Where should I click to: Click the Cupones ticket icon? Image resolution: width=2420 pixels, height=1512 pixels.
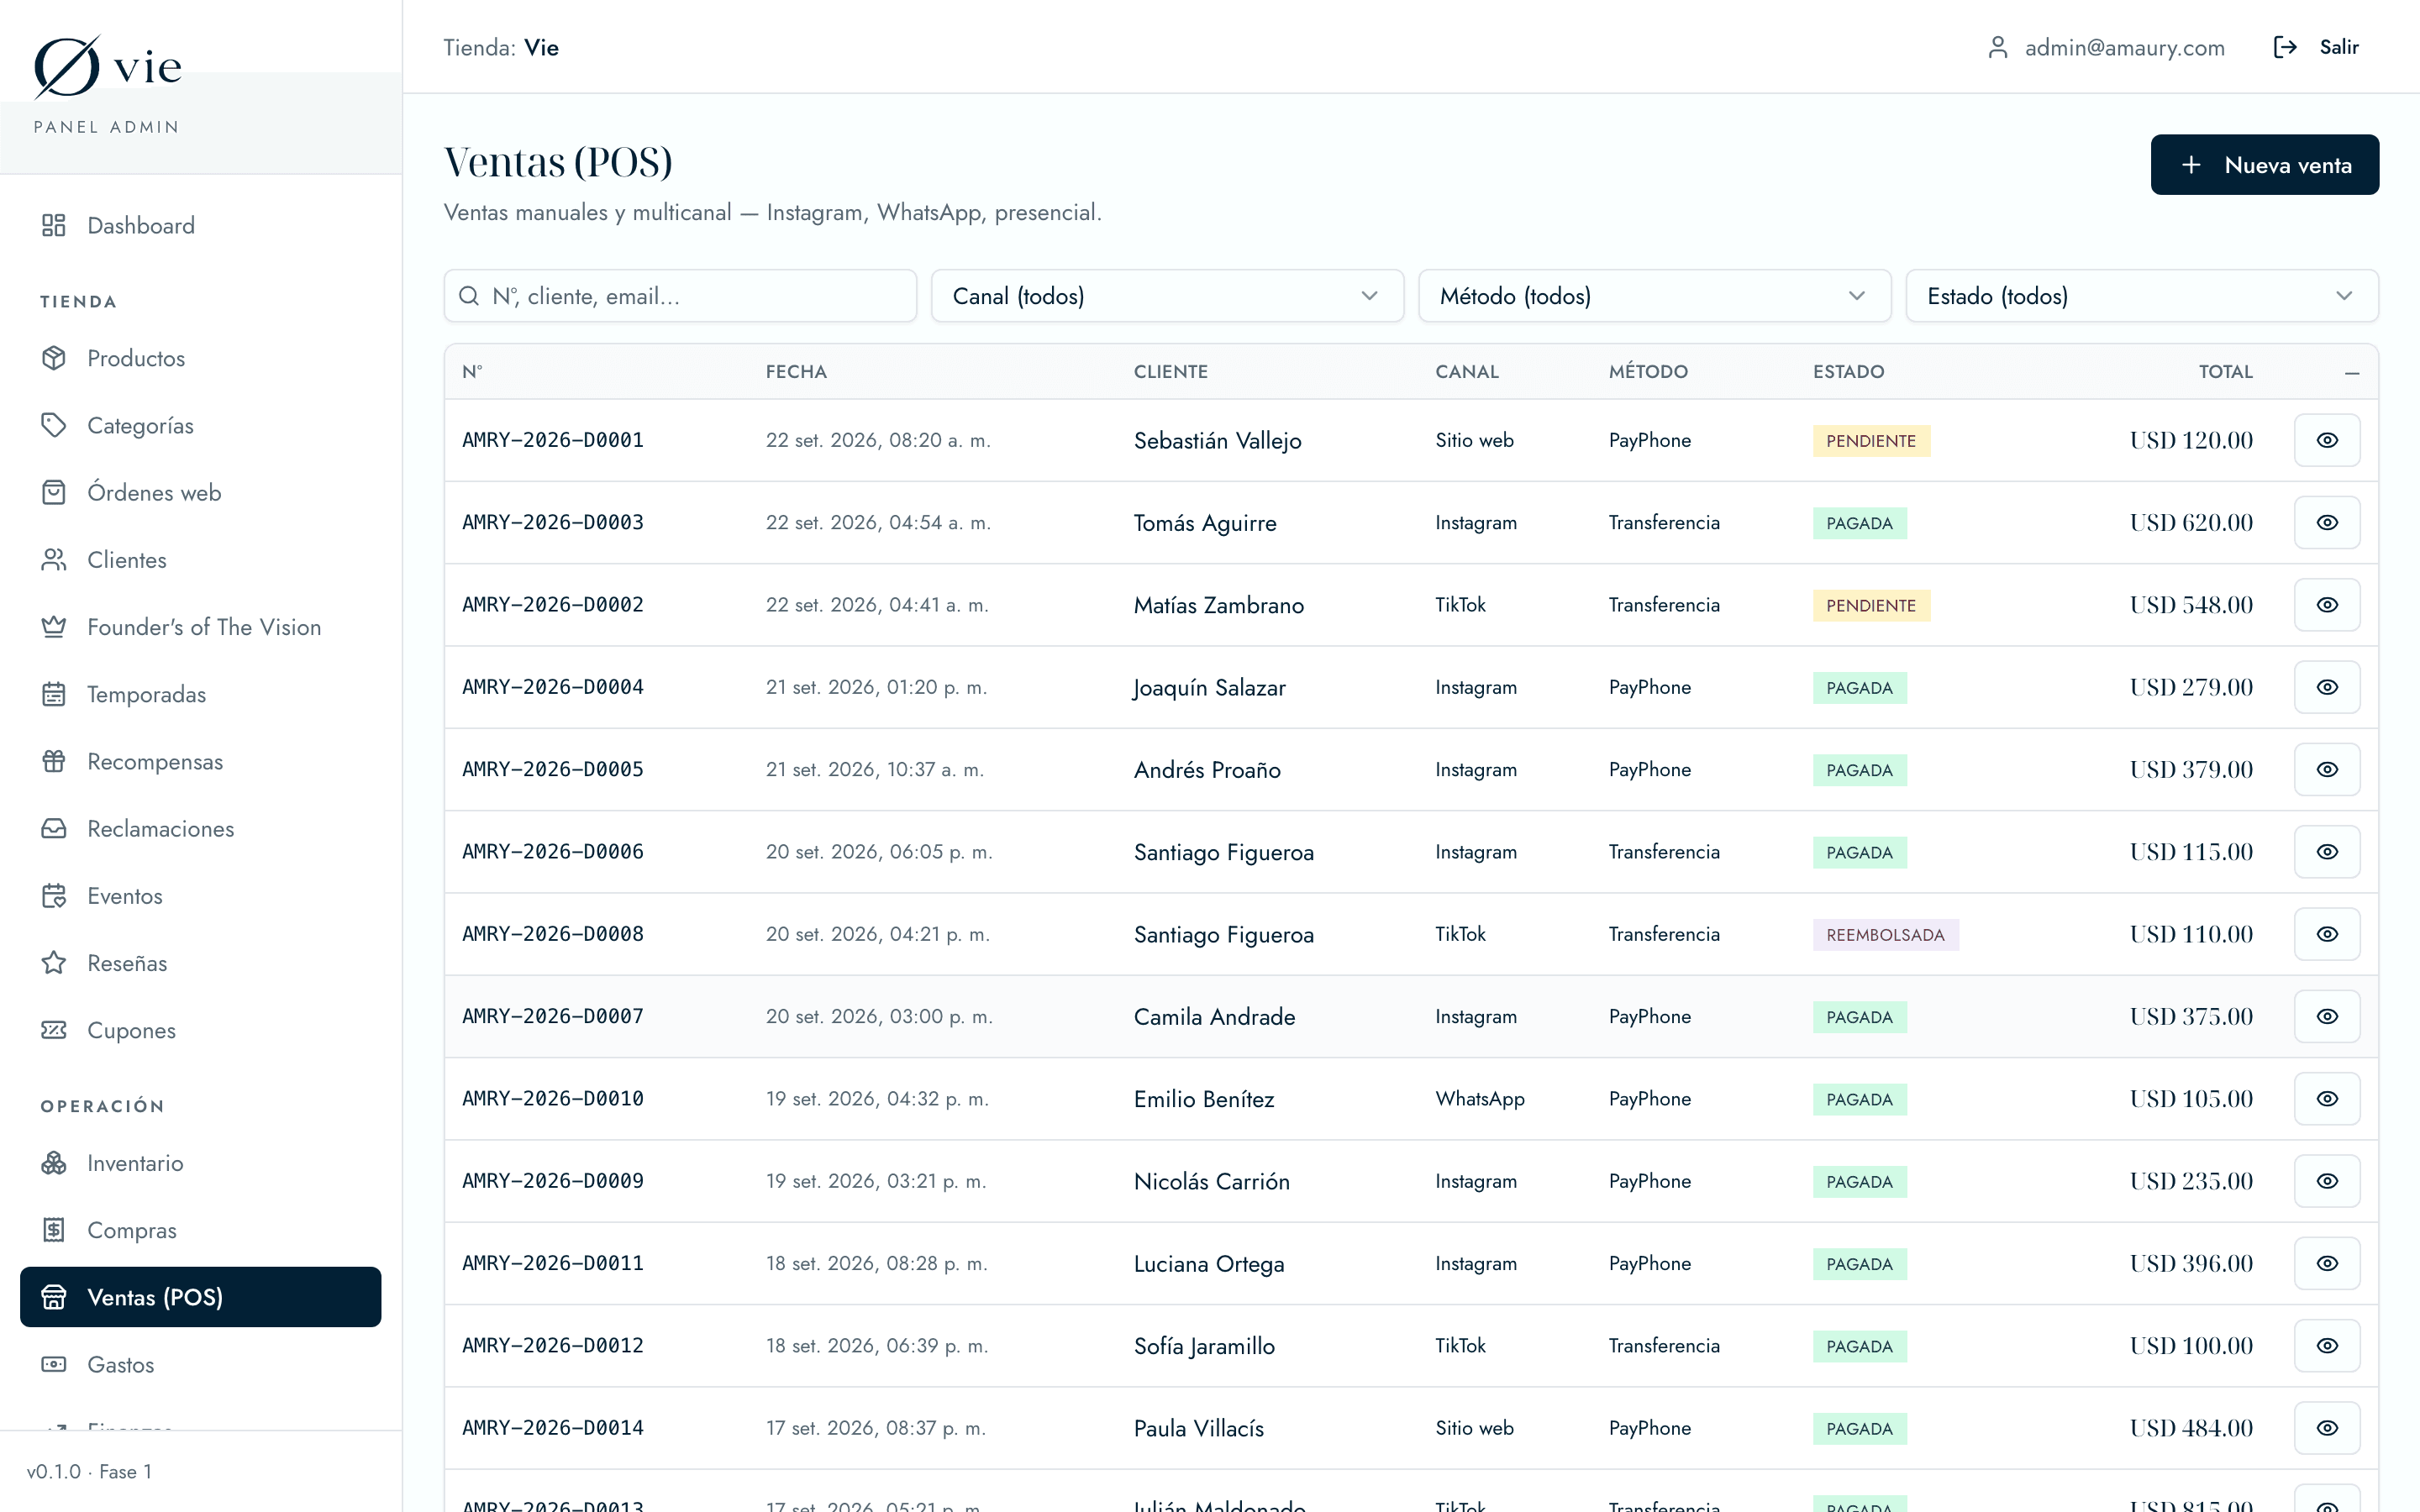(54, 1030)
